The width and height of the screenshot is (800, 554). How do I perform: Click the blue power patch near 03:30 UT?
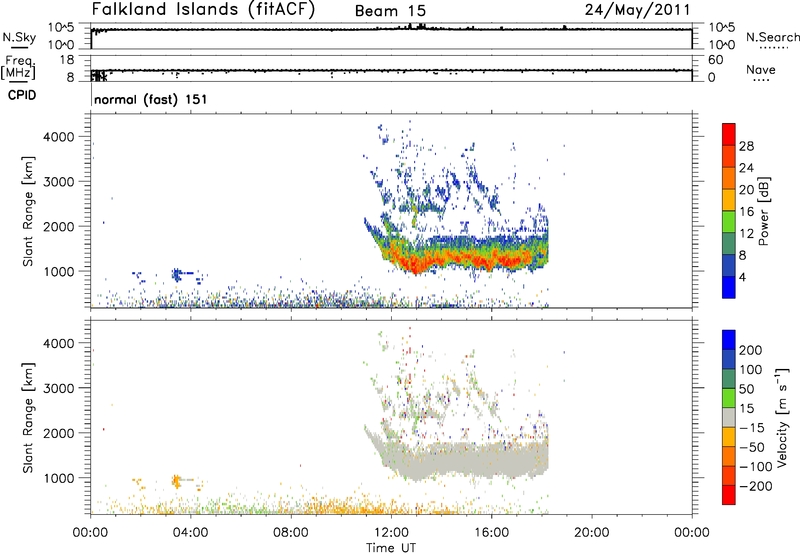[x=177, y=274]
